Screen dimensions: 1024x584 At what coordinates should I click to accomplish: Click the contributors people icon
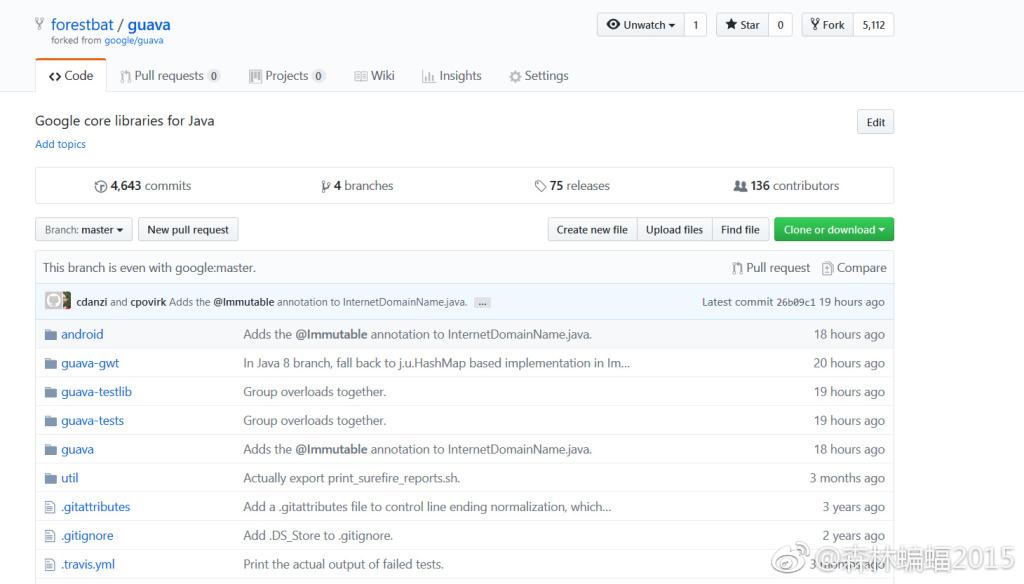coord(740,186)
